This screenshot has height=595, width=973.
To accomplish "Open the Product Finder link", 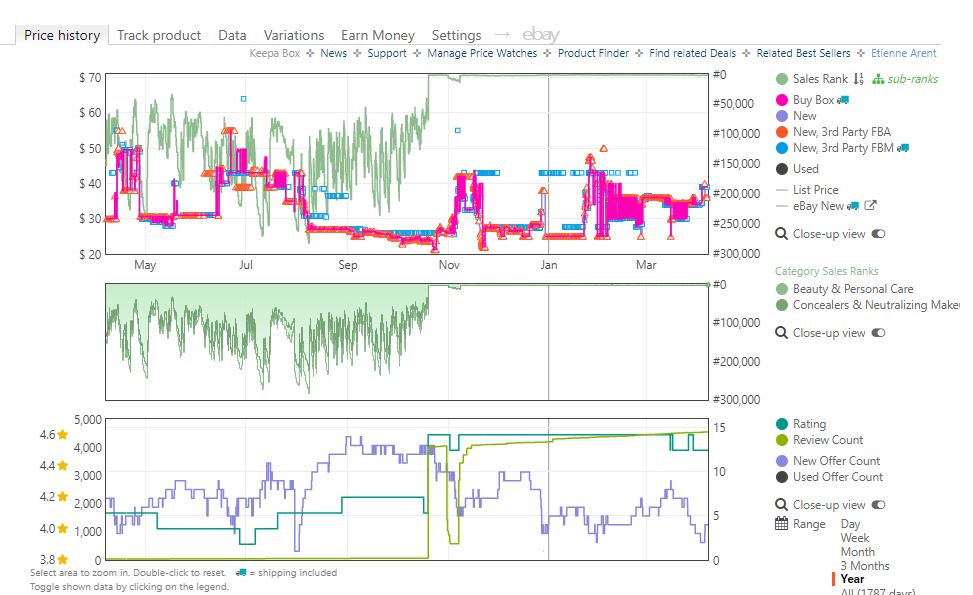I will (x=593, y=53).
